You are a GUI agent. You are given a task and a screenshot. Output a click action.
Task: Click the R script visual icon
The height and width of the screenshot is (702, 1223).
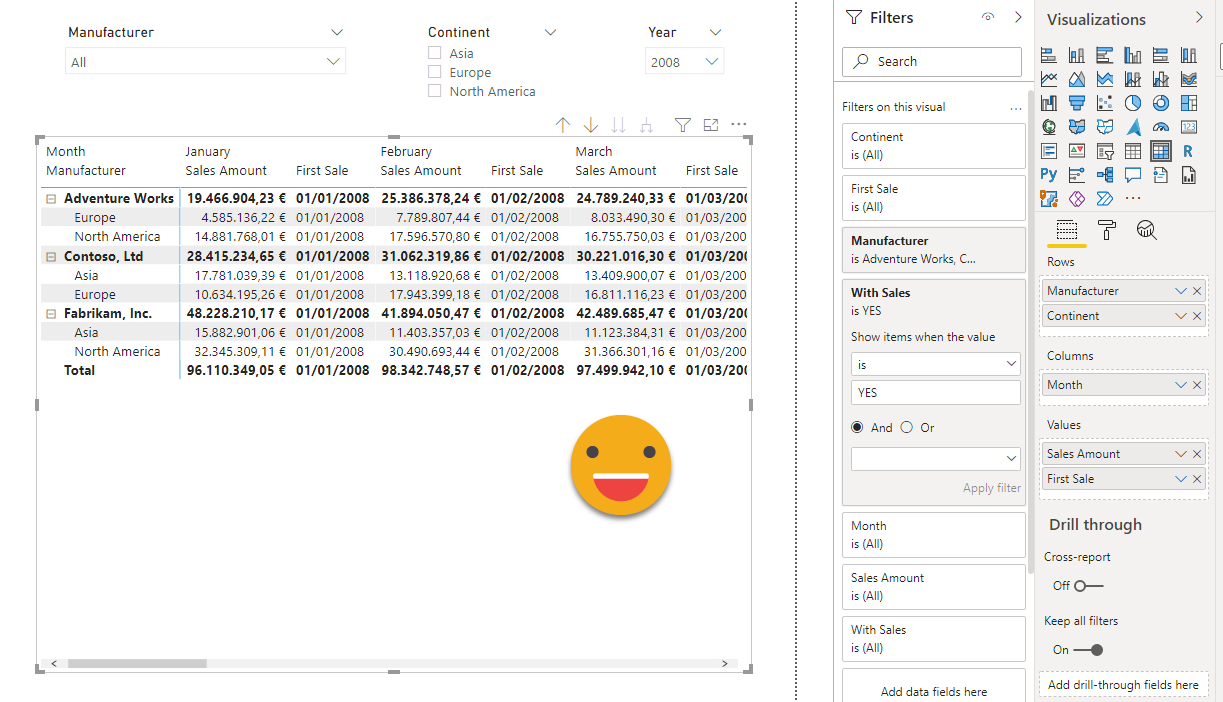(1188, 151)
